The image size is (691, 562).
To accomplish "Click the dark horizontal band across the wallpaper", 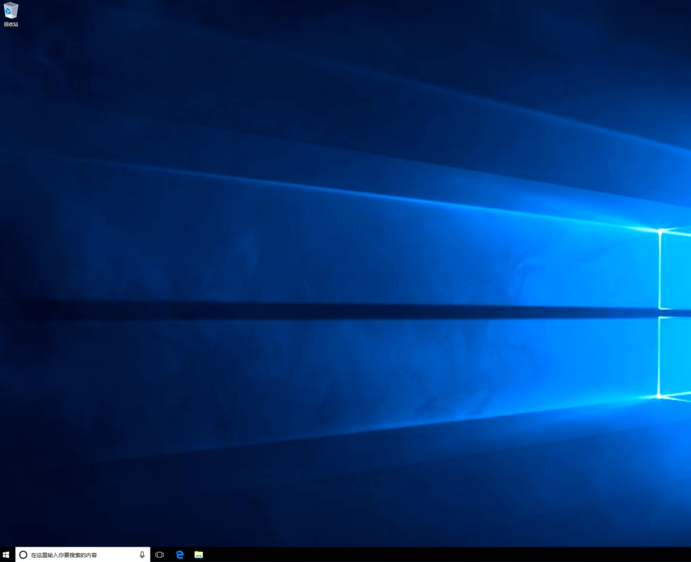I will point(300,312).
